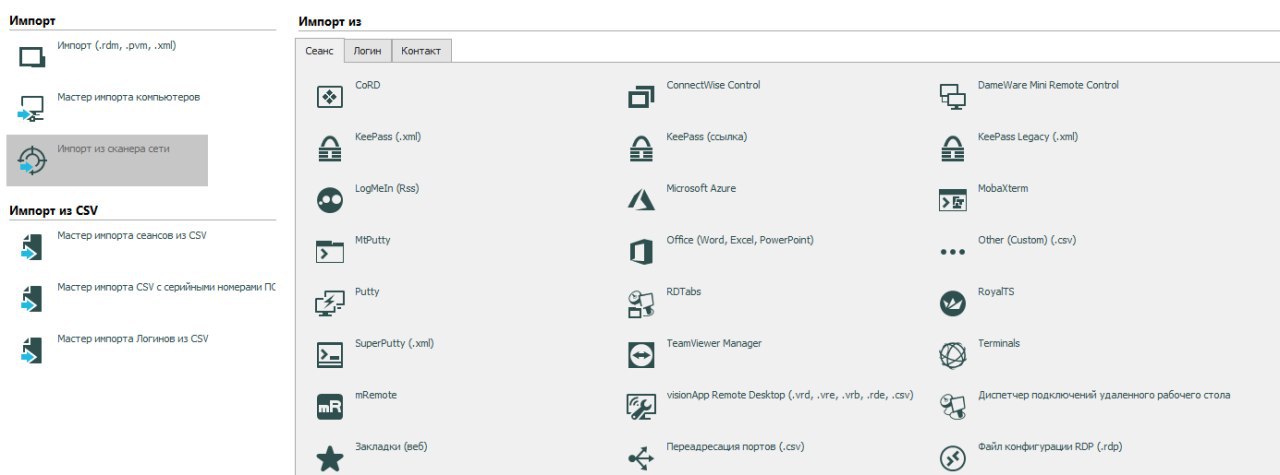Select the KeePass Legacy (.xml) icon
This screenshot has width=1280, height=475.
click(952, 149)
